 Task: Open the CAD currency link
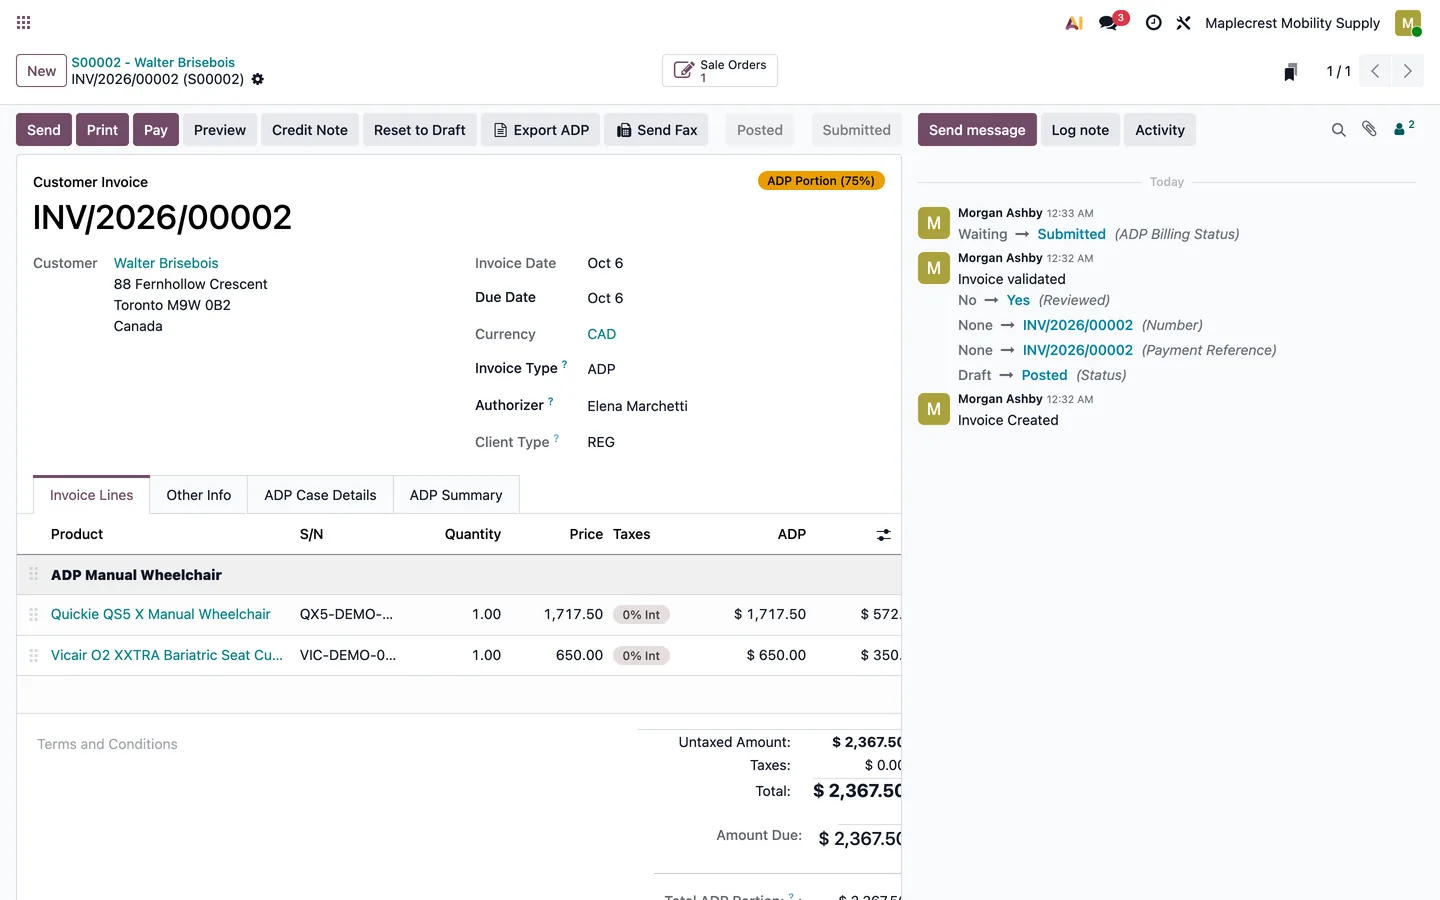click(x=602, y=334)
